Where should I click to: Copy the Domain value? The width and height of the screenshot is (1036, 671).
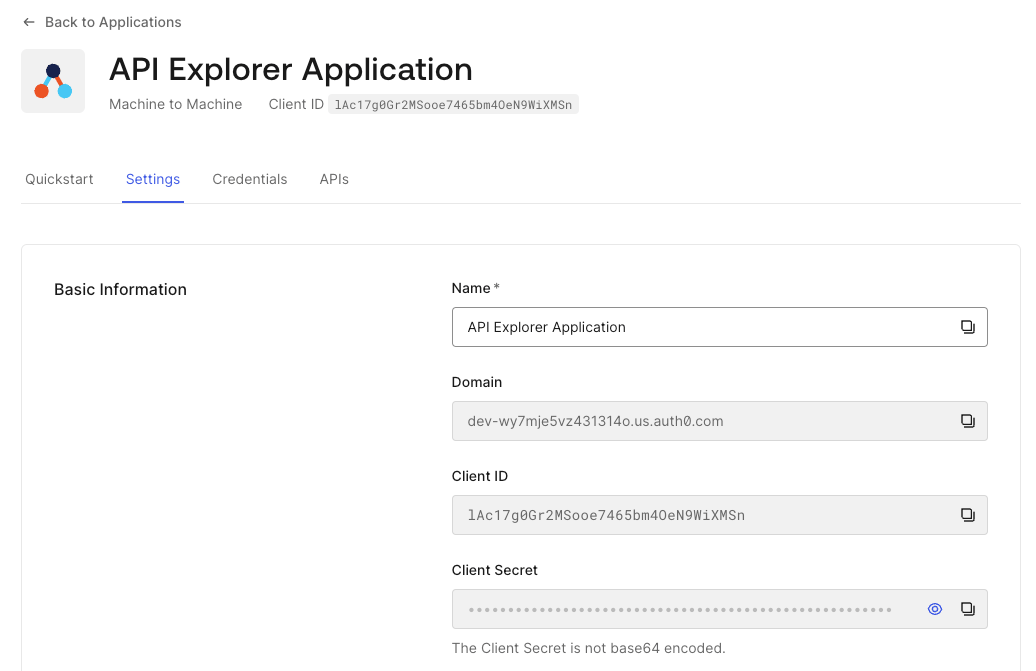pyautogui.click(x=967, y=421)
